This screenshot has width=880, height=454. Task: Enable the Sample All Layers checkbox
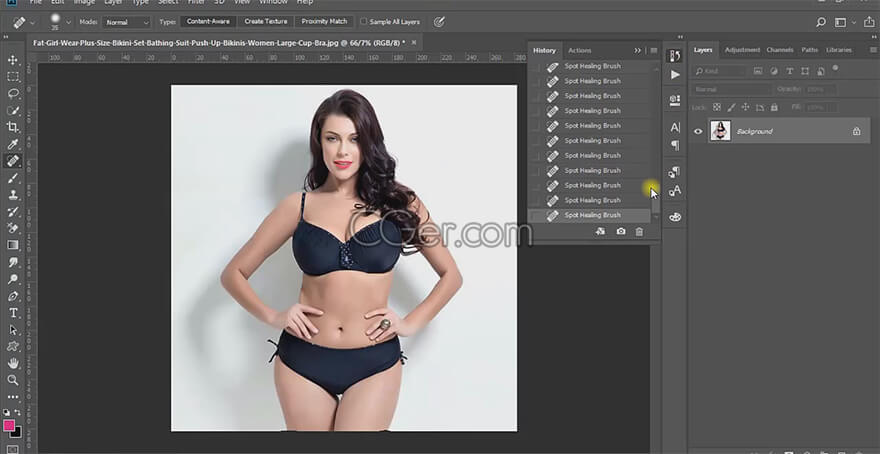[x=363, y=22]
